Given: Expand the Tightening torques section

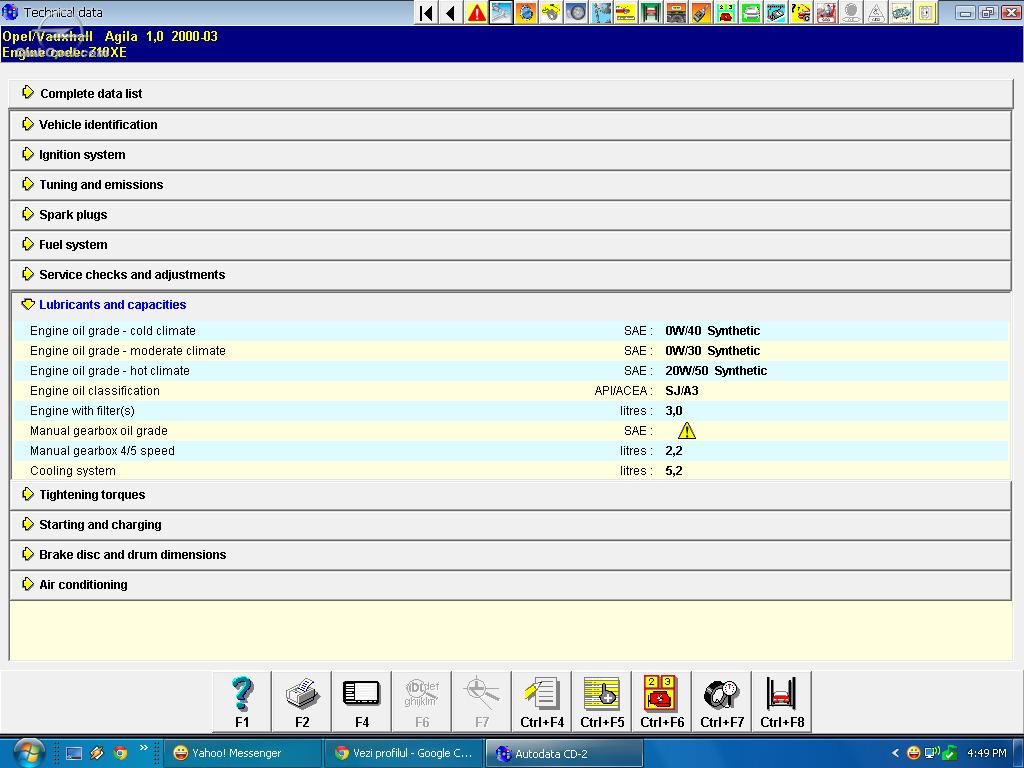Looking at the screenshot, I should (x=511, y=495).
